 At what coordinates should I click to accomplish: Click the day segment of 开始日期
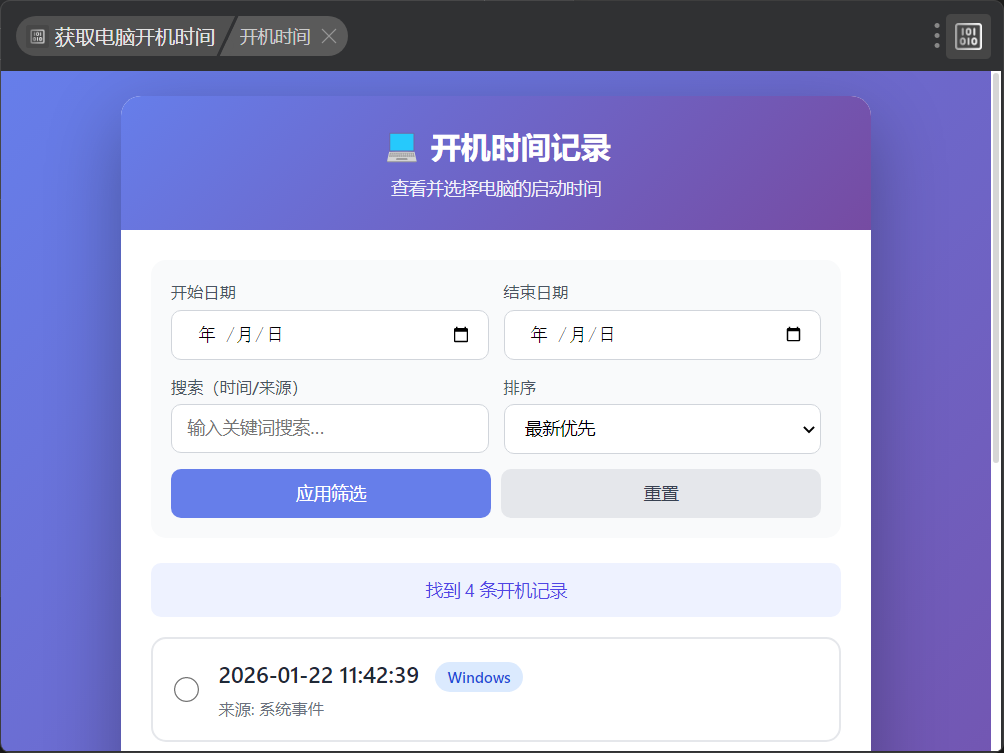click(275, 335)
